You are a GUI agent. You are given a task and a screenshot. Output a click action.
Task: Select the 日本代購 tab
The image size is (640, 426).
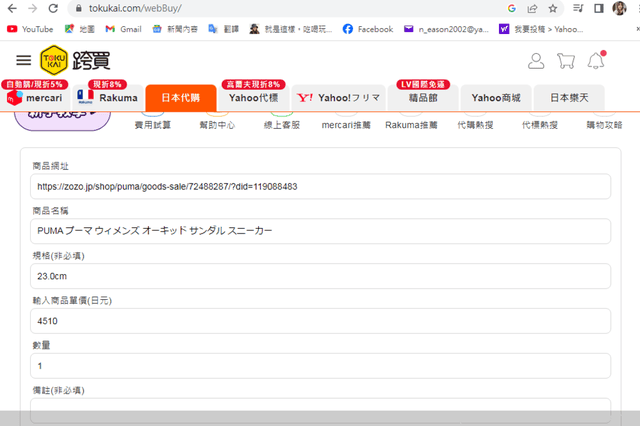pos(181,98)
